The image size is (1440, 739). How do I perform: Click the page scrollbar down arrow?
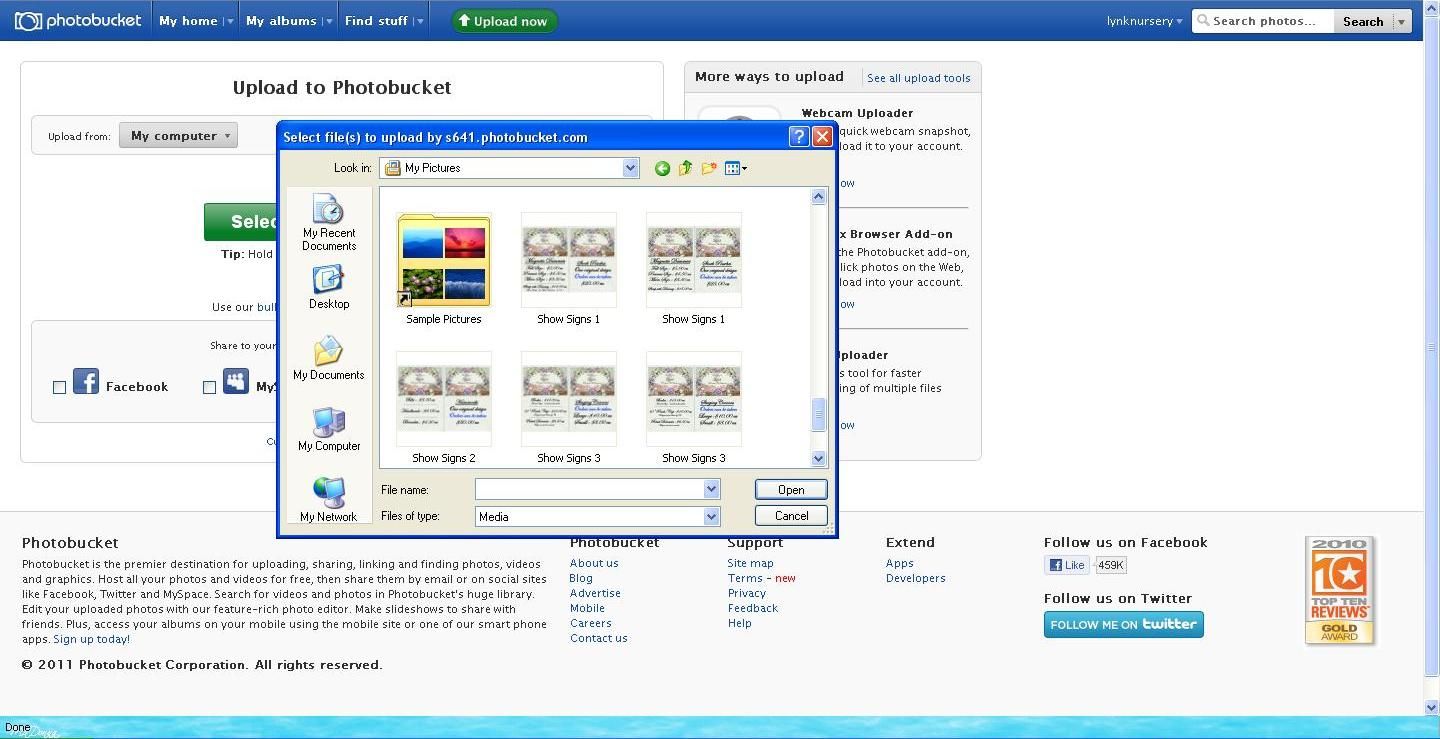[x=1431, y=707]
